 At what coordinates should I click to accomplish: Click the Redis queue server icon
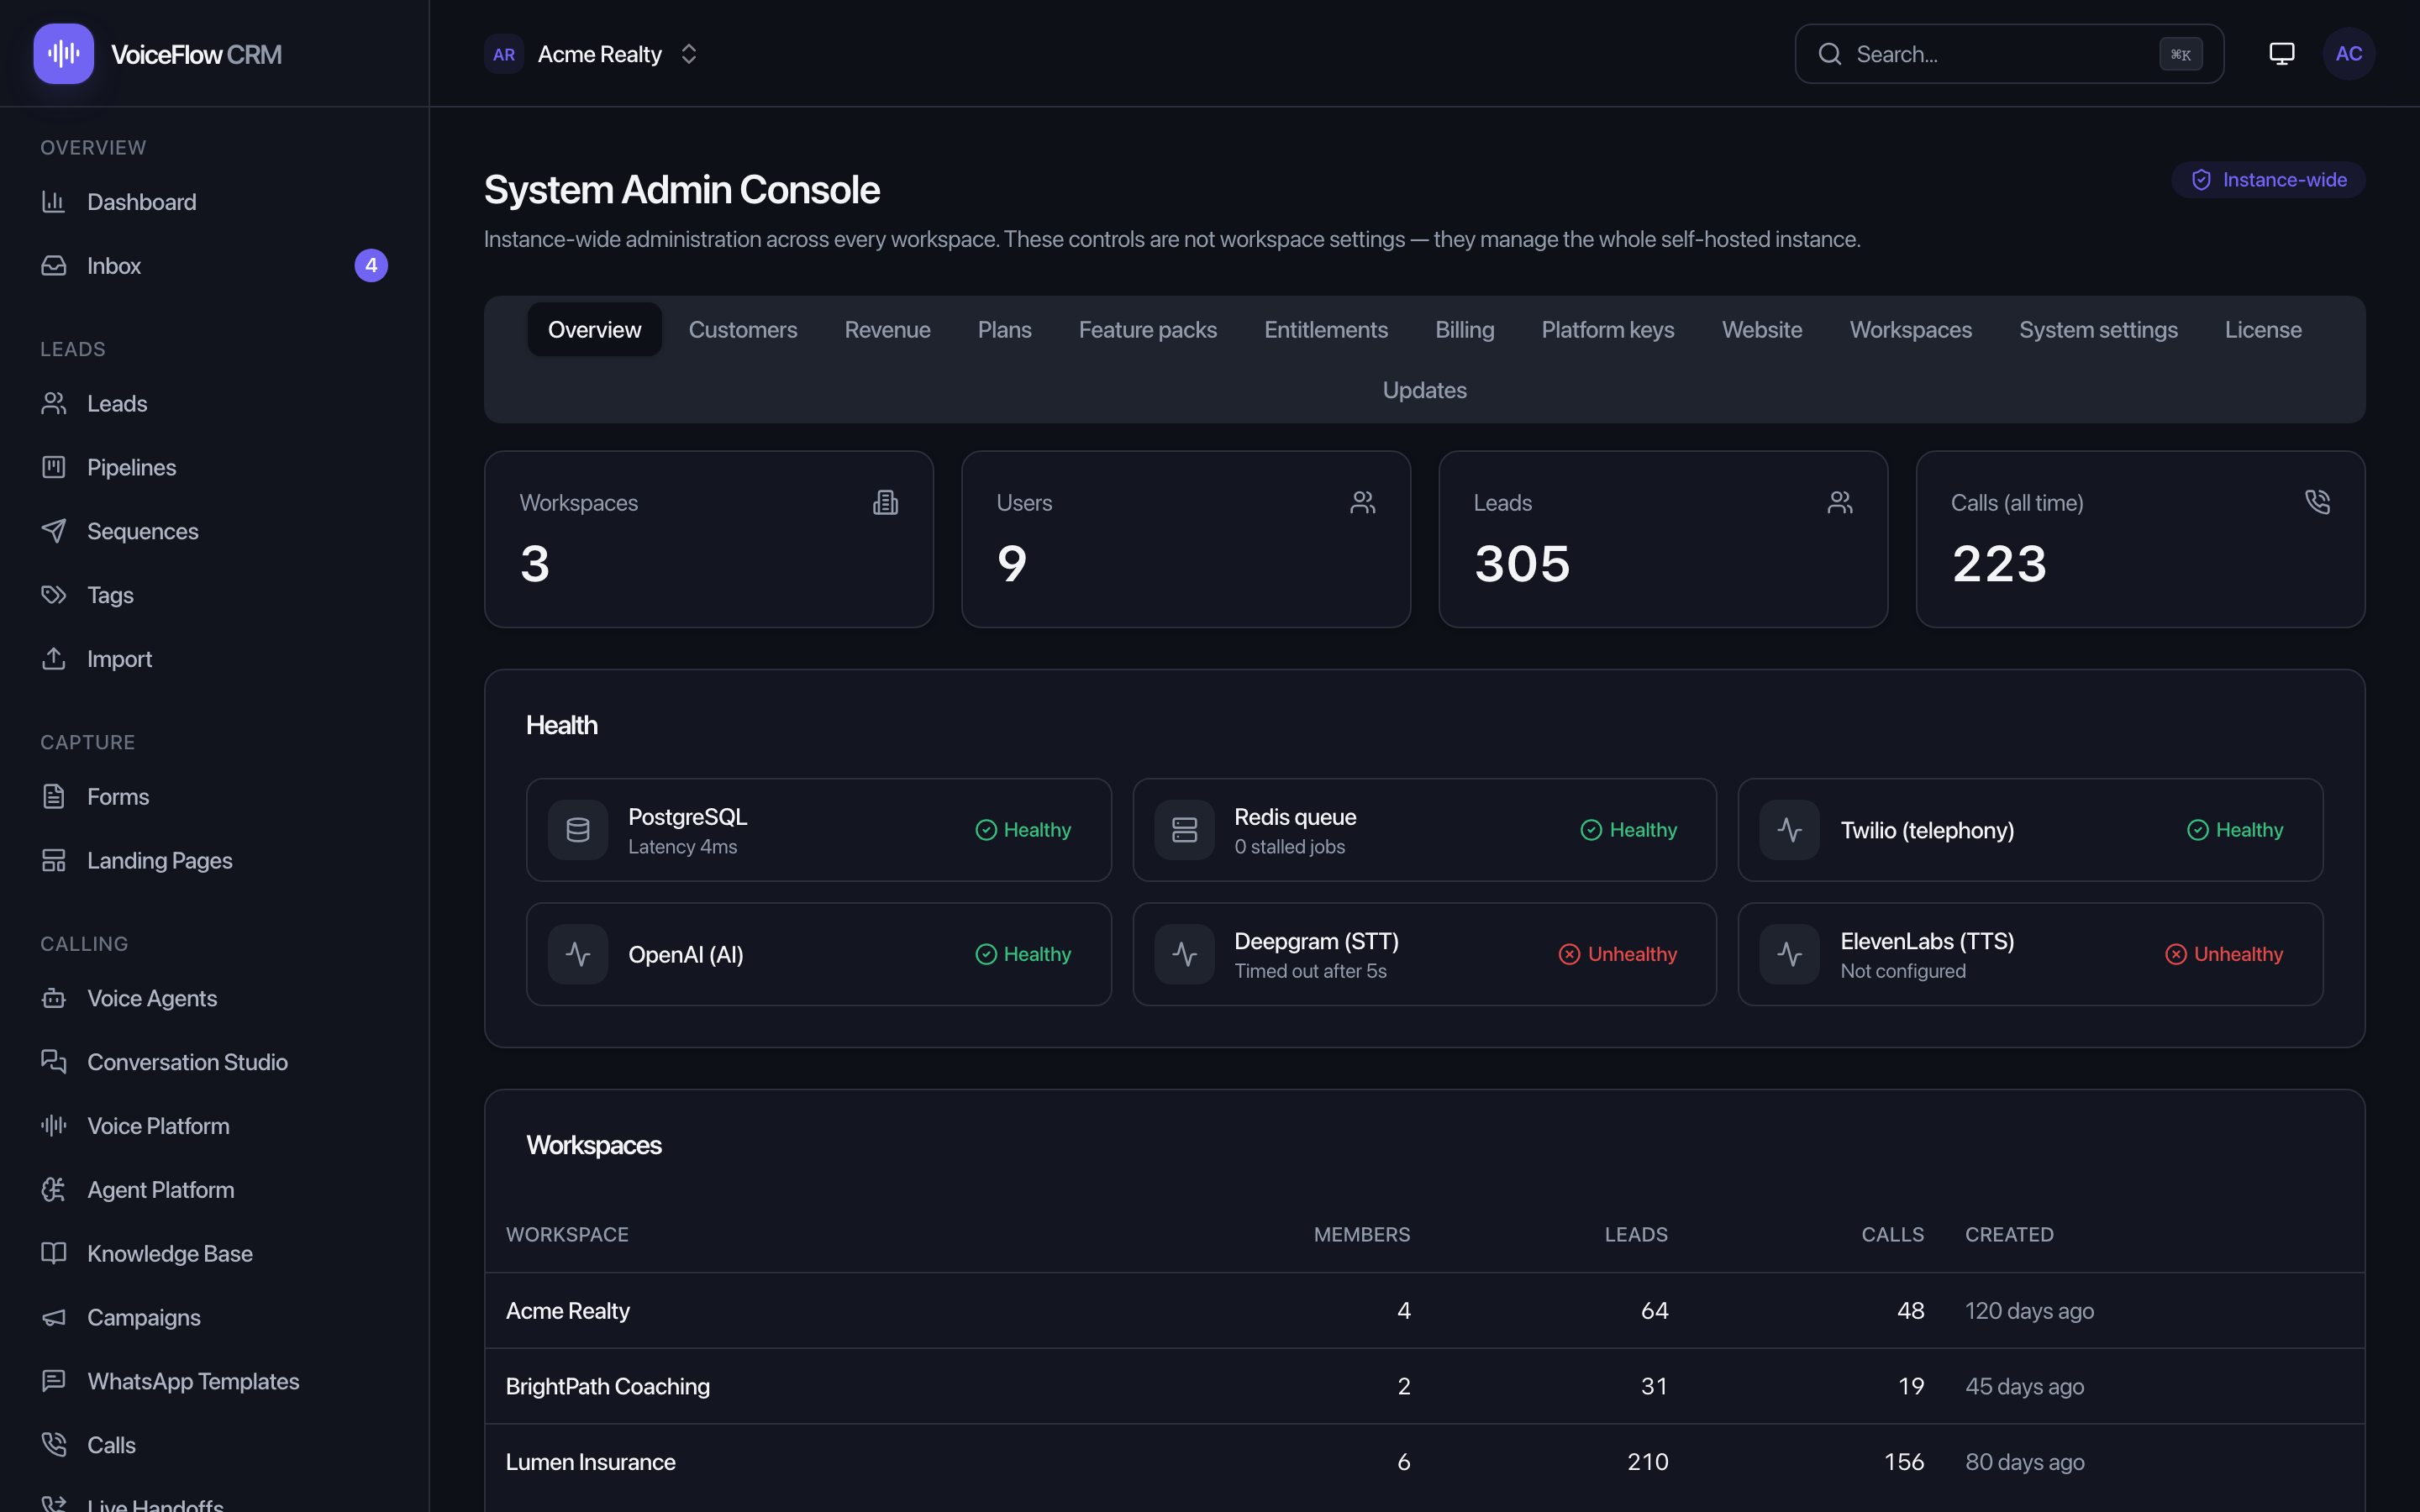click(x=1185, y=830)
